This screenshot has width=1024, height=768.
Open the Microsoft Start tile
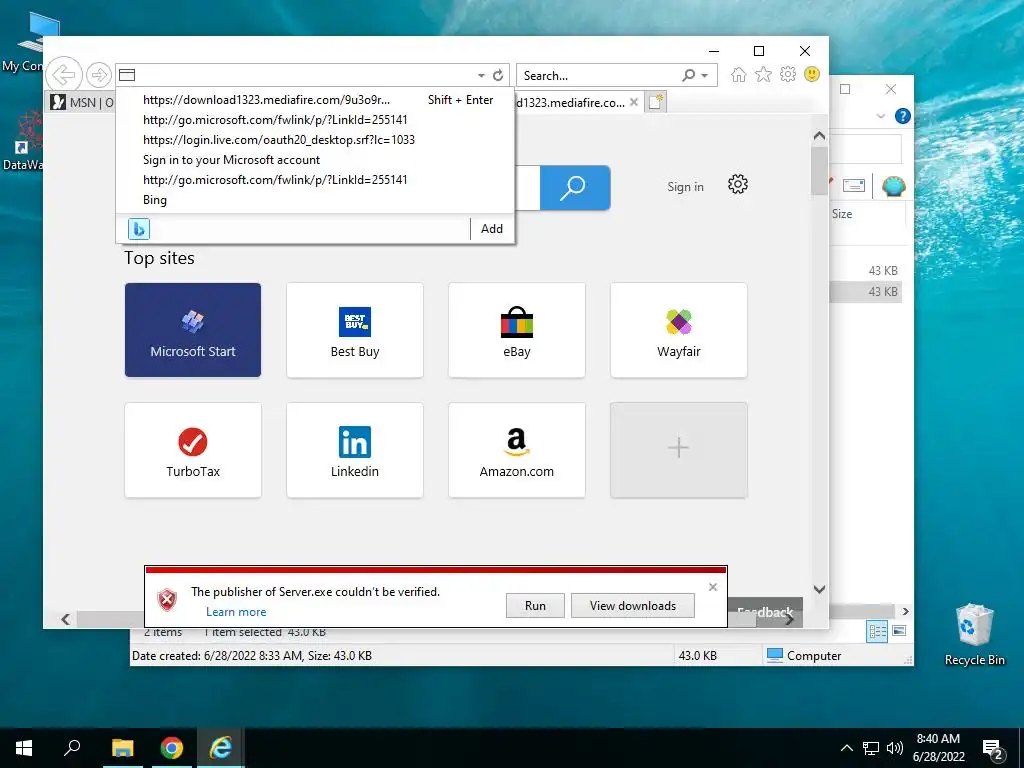193,330
